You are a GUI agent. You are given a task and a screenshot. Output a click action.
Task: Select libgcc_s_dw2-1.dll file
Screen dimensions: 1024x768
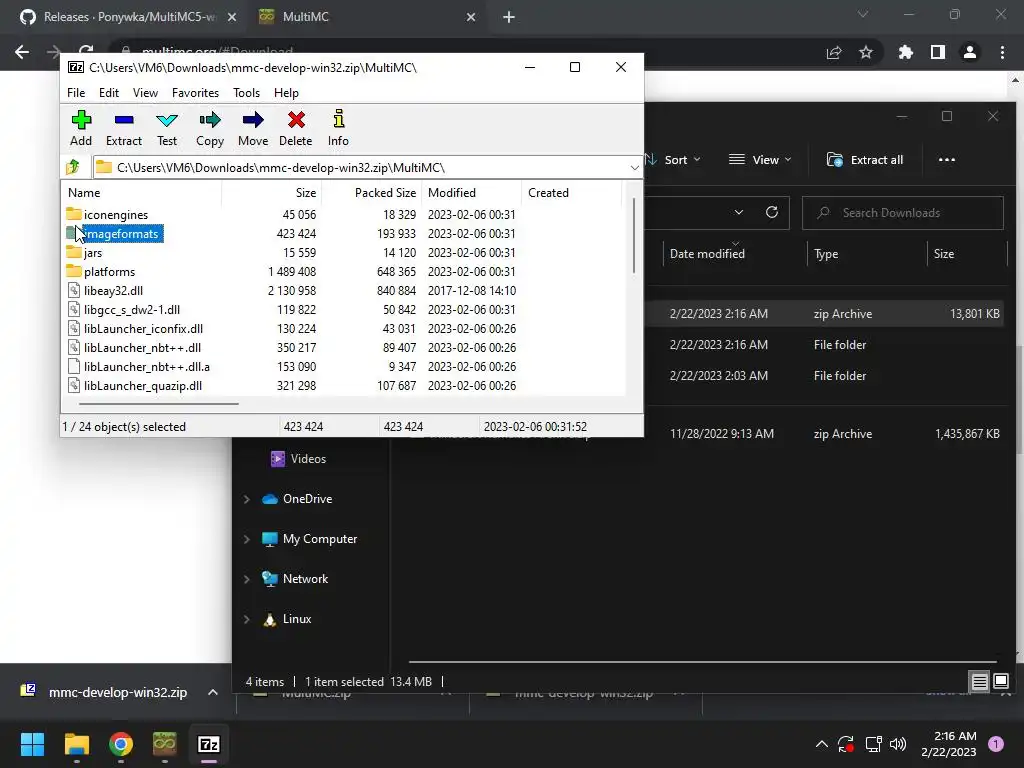131,310
